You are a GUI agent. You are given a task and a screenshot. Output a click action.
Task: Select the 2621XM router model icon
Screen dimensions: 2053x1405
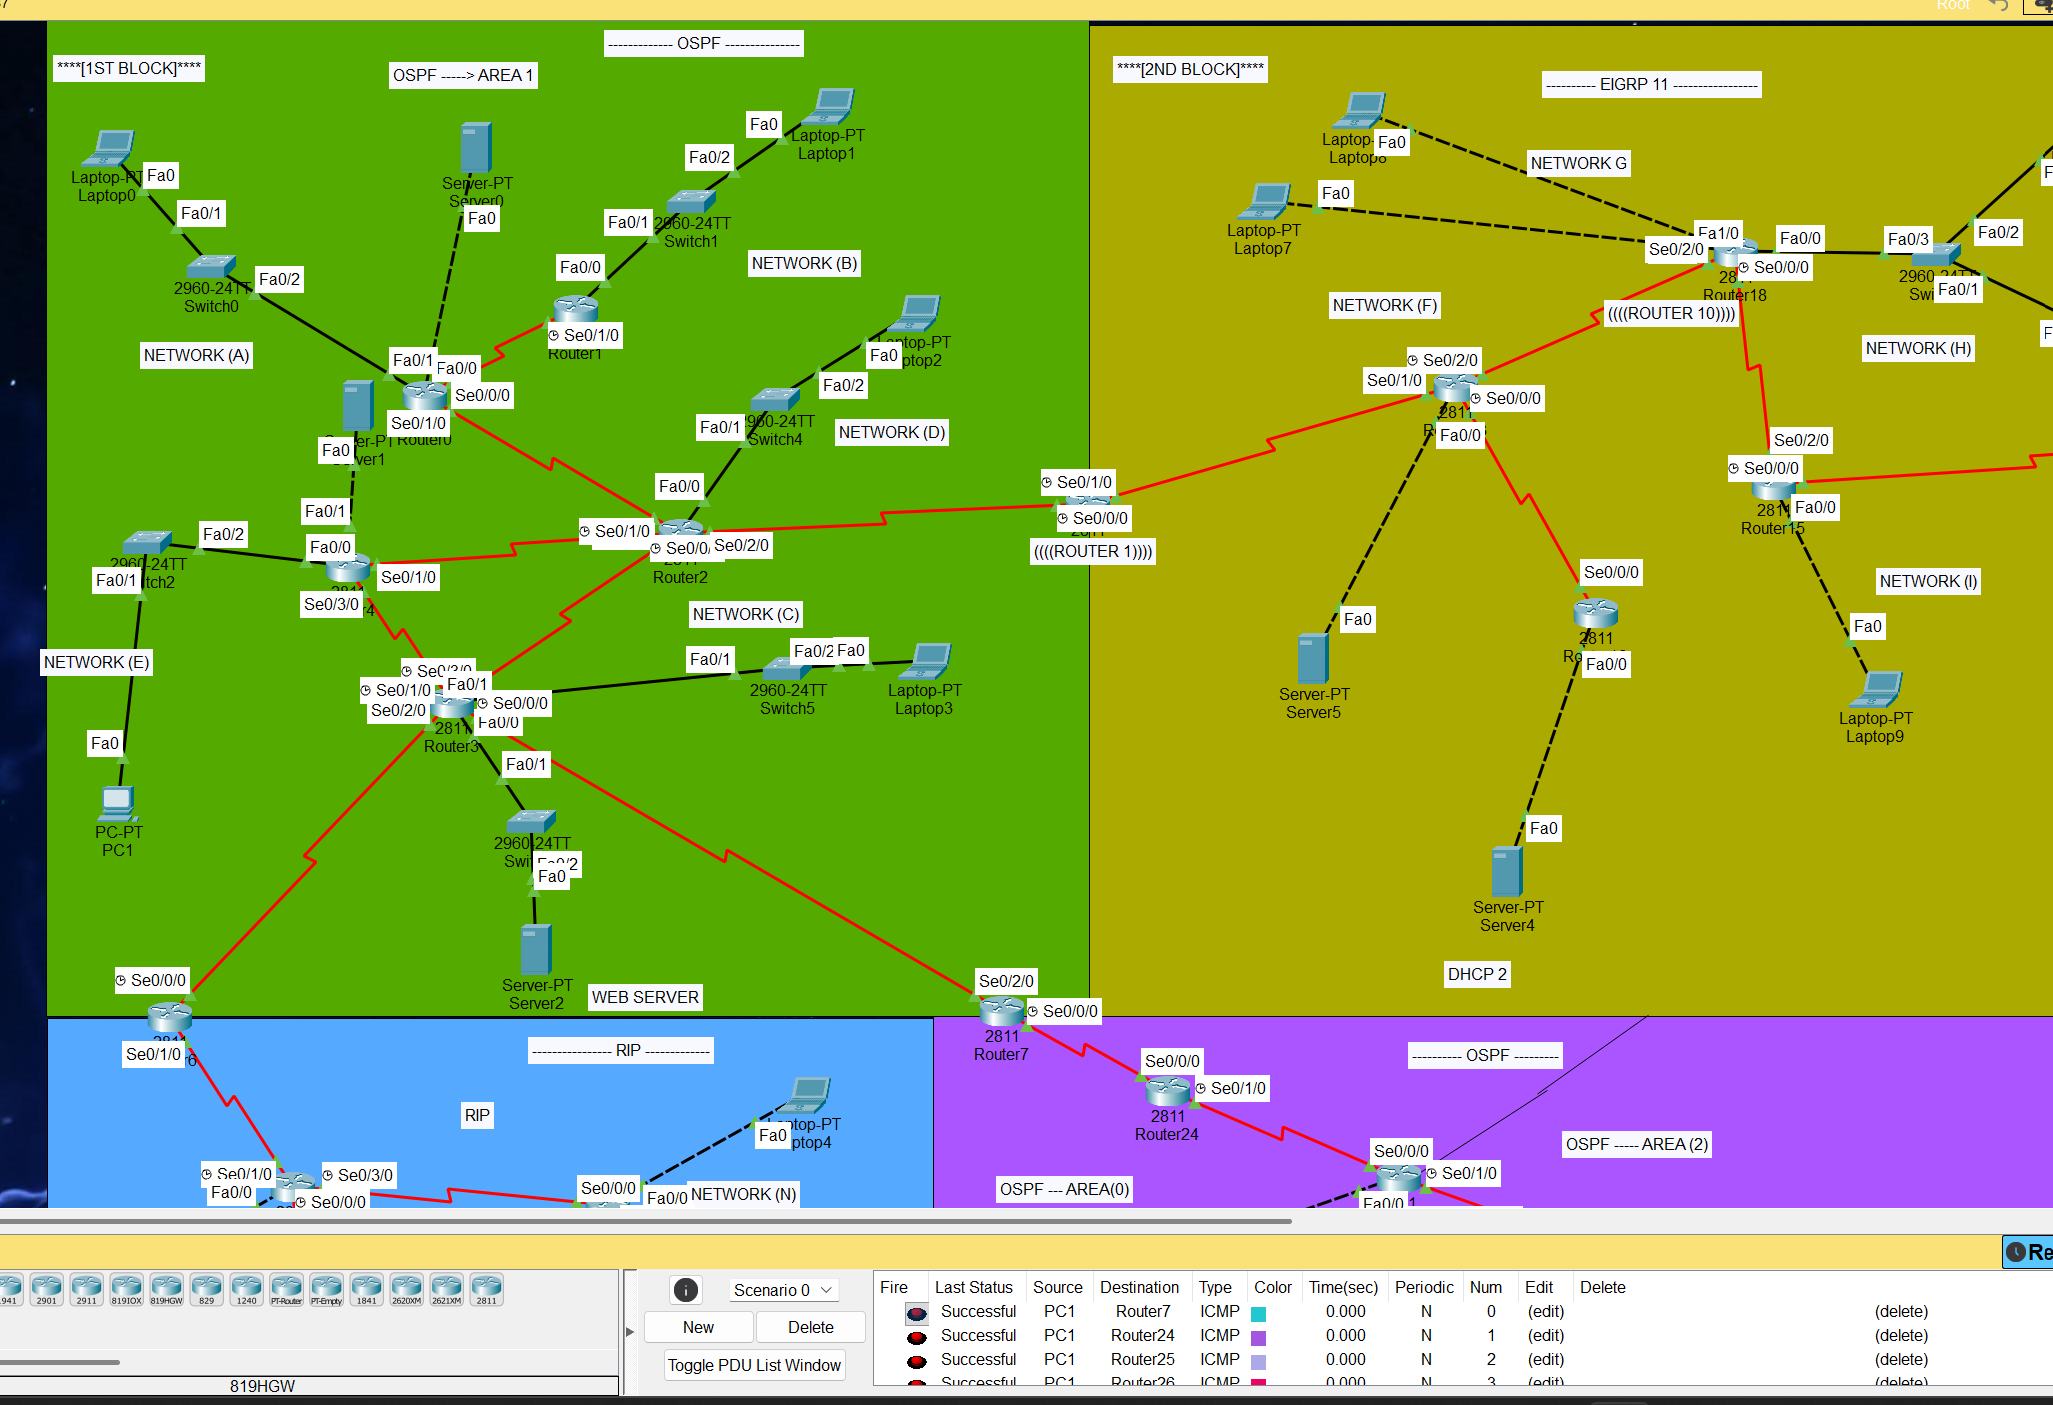click(447, 1290)
